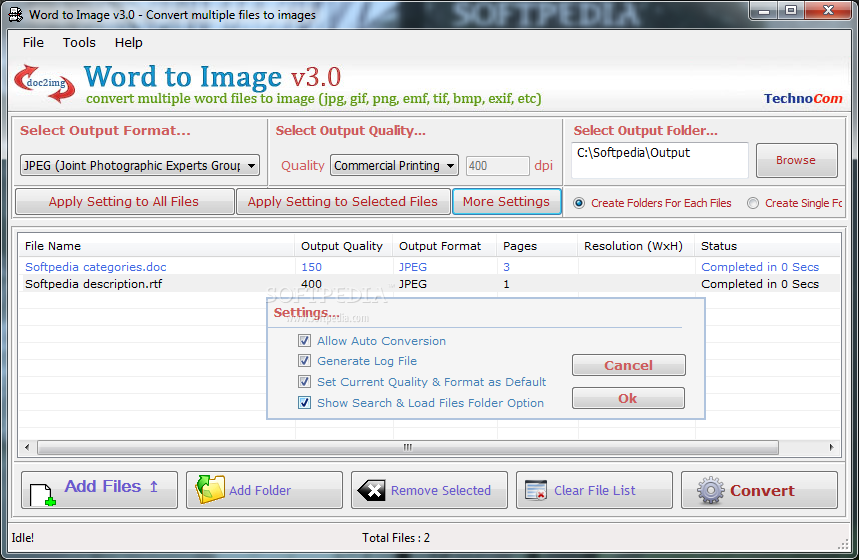Click the More Settings button
The height and width of the screenshot is (560, 859).
coord(506,202)
